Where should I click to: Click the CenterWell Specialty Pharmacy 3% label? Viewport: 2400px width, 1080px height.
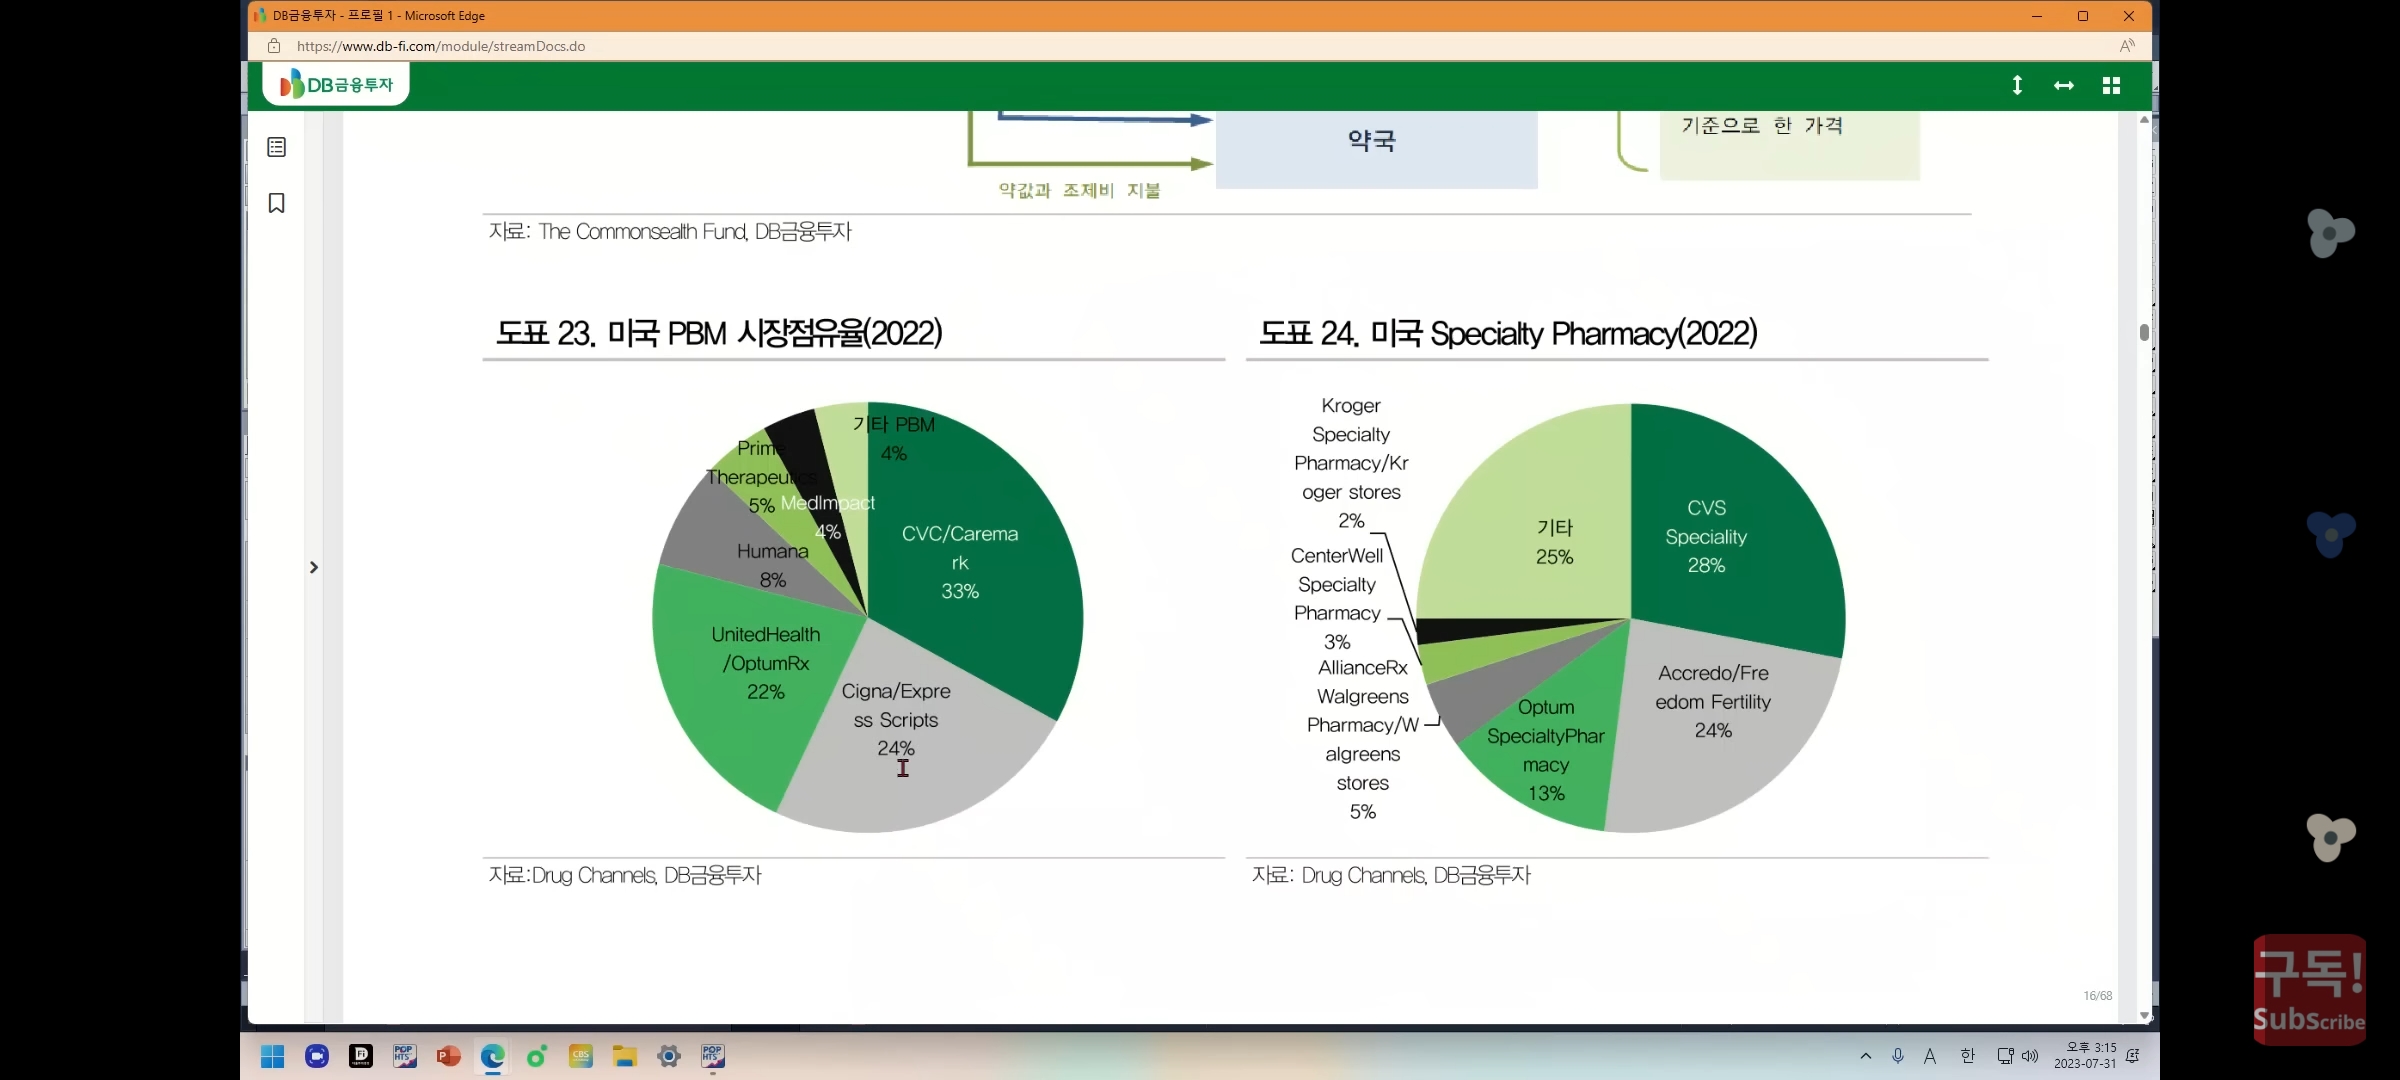point(1337,598)
